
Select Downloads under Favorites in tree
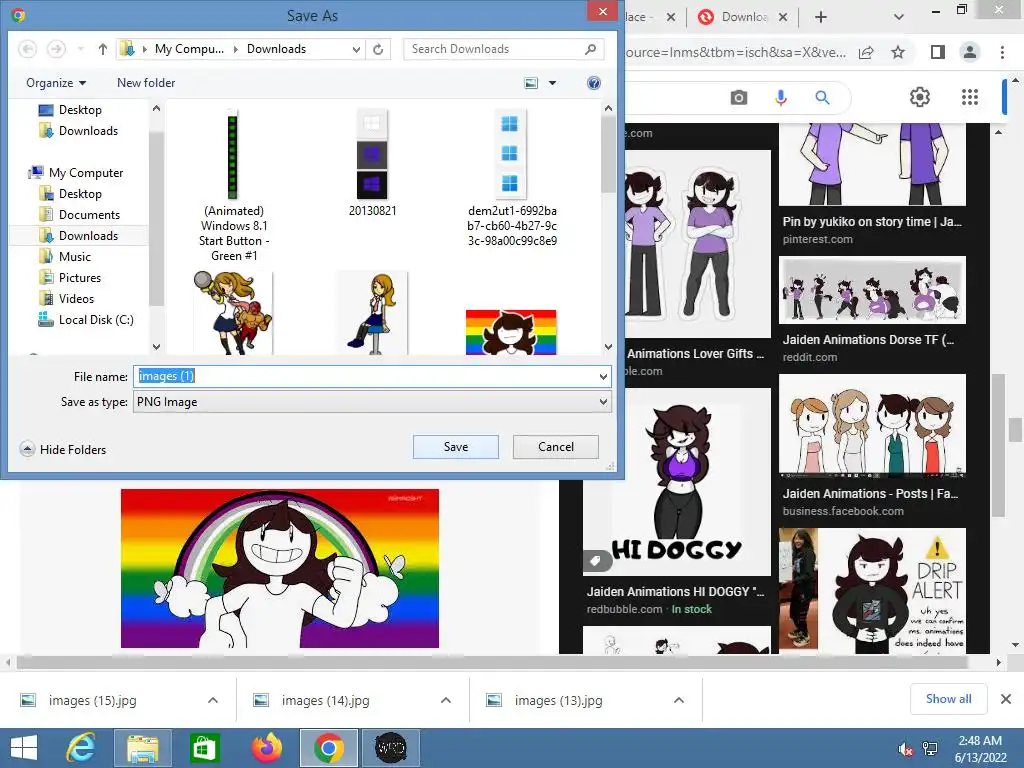point(79,131)
